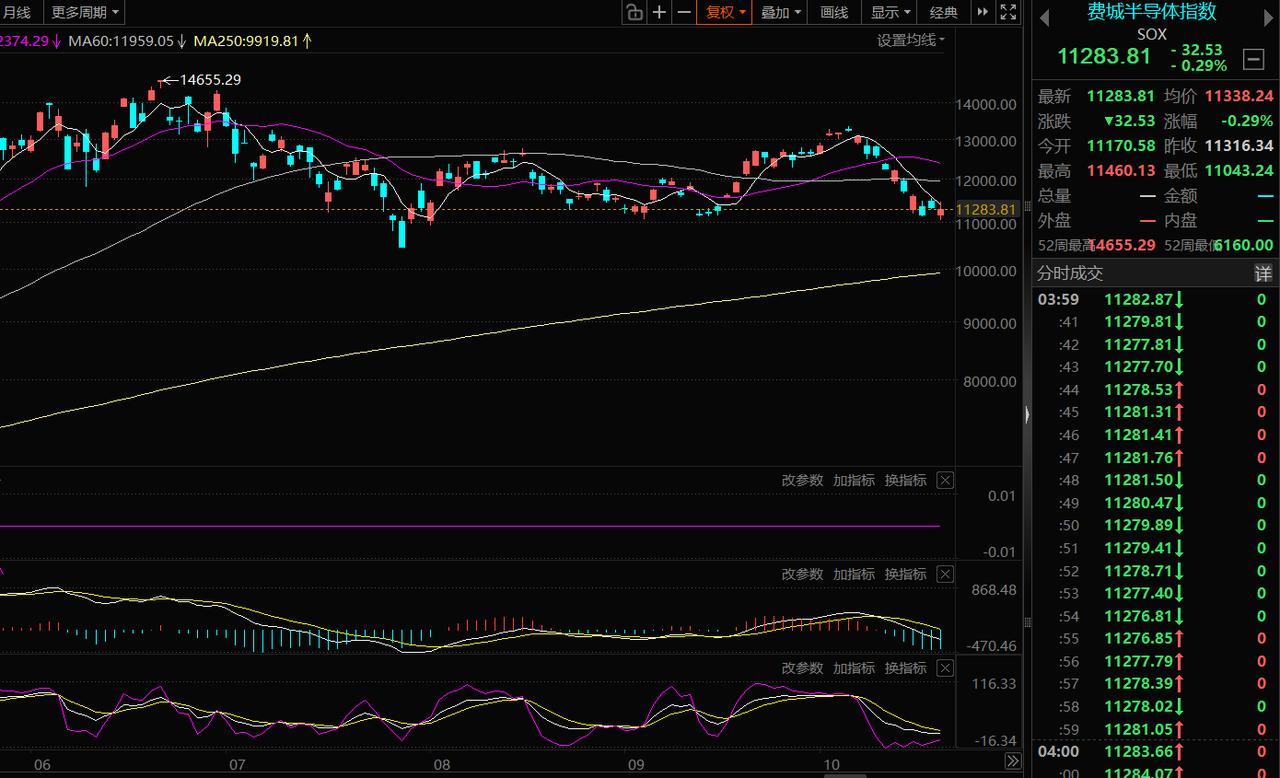This screenshot has height=778, width=1280.
Task: Open the 叠加 overlay dropdown
Action: pos(781,12)
